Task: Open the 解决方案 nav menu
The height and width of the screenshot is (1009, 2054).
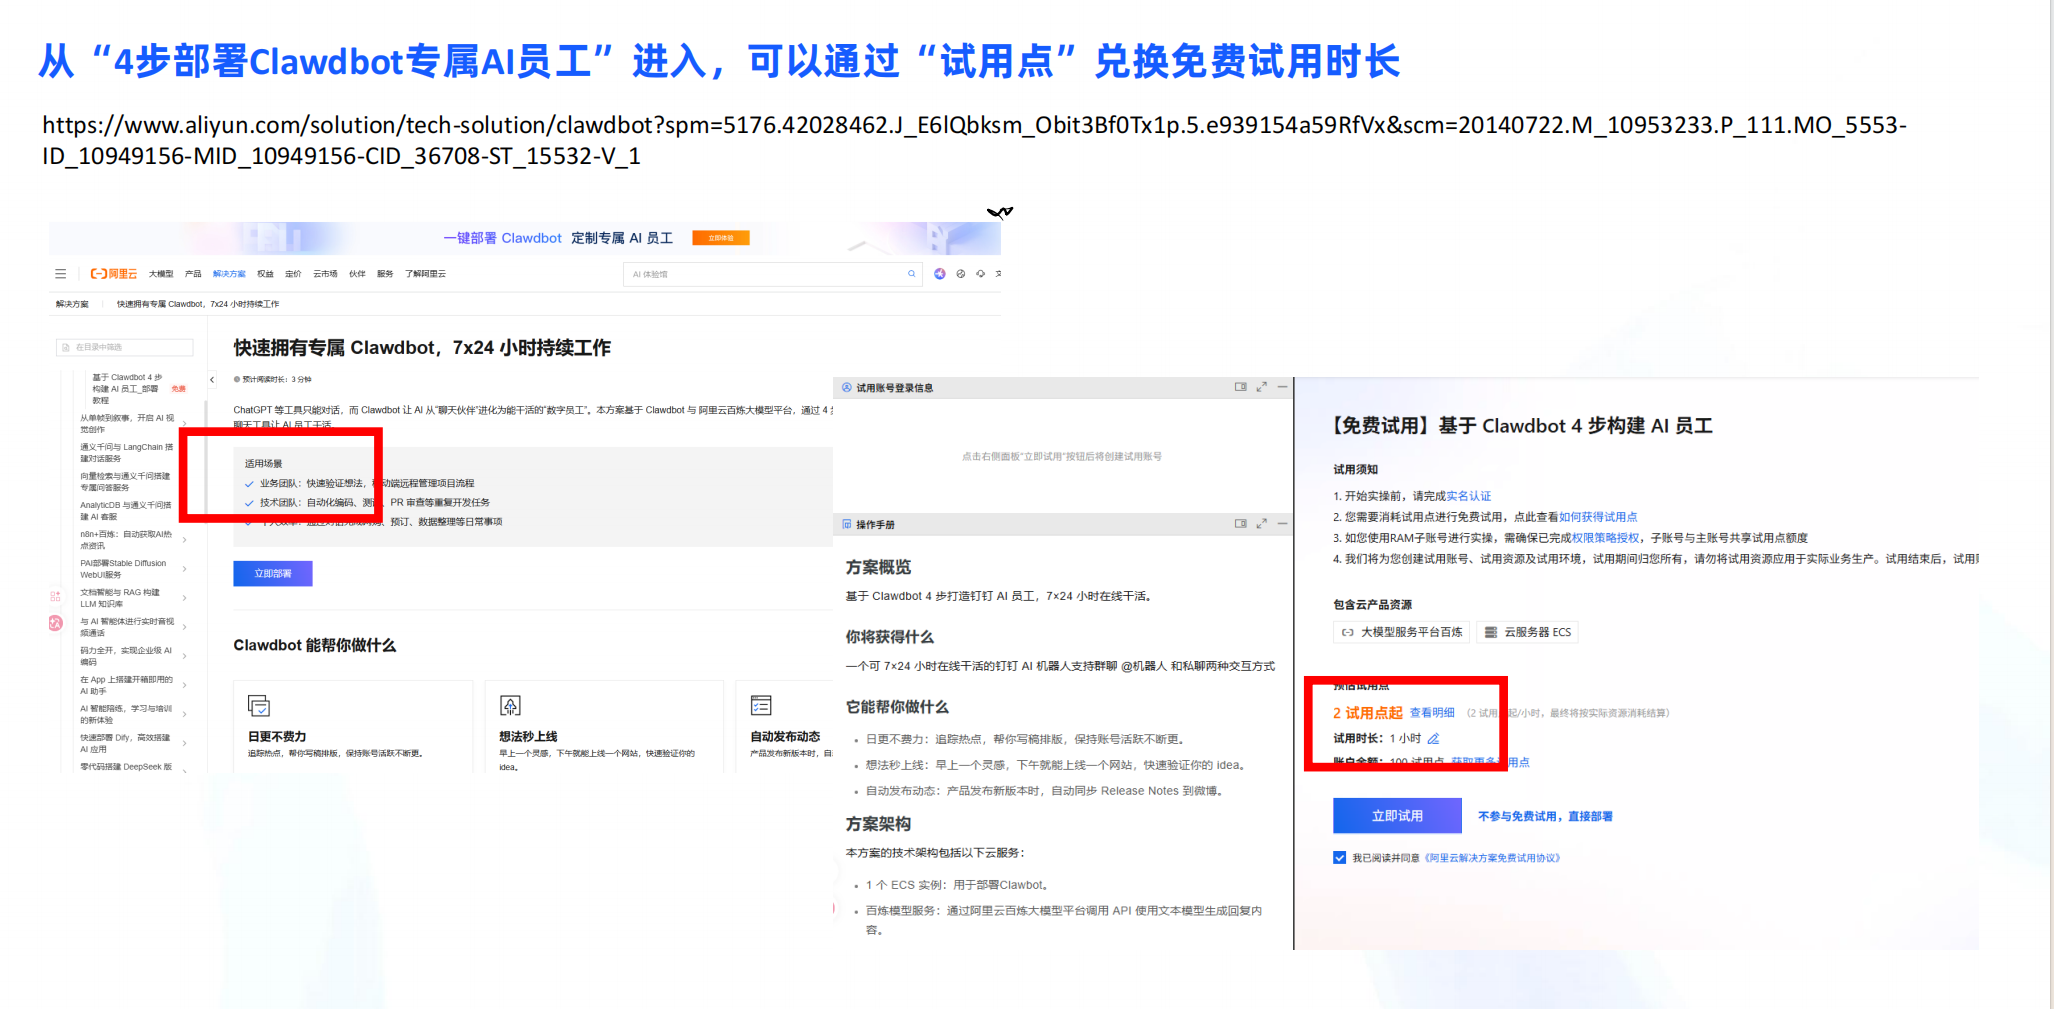Action: click(229, 274)
